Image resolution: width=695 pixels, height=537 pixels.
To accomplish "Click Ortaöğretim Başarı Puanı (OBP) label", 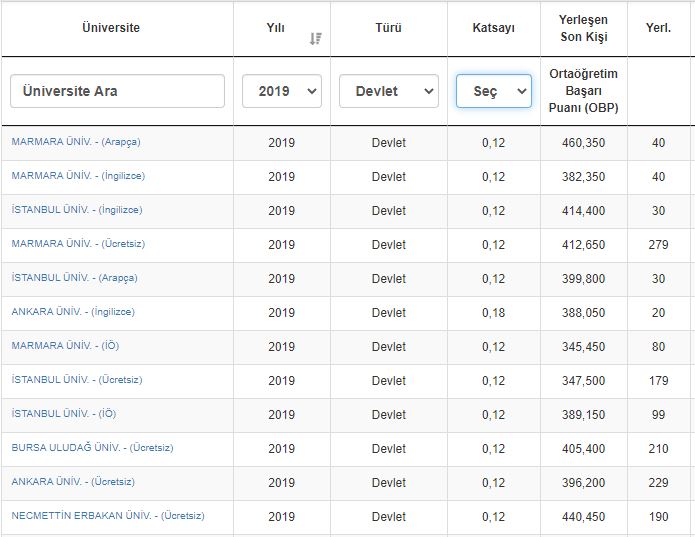I will tap(583, 91).
